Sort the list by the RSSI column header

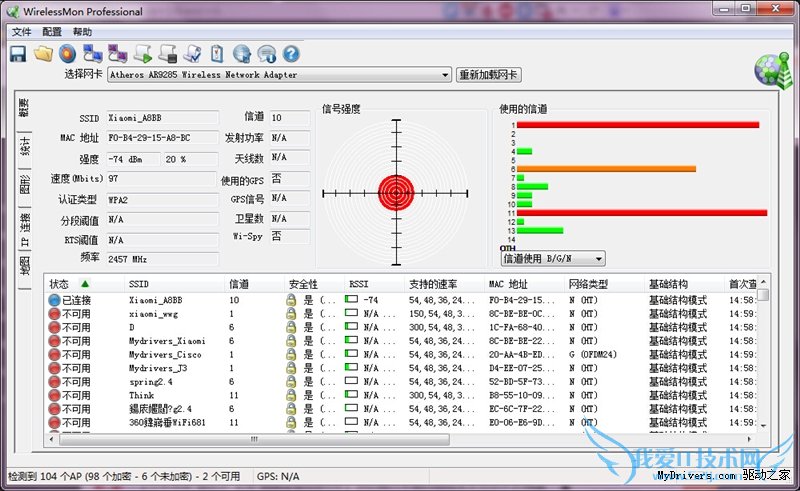pyautogui.click(x=374, y=284)
